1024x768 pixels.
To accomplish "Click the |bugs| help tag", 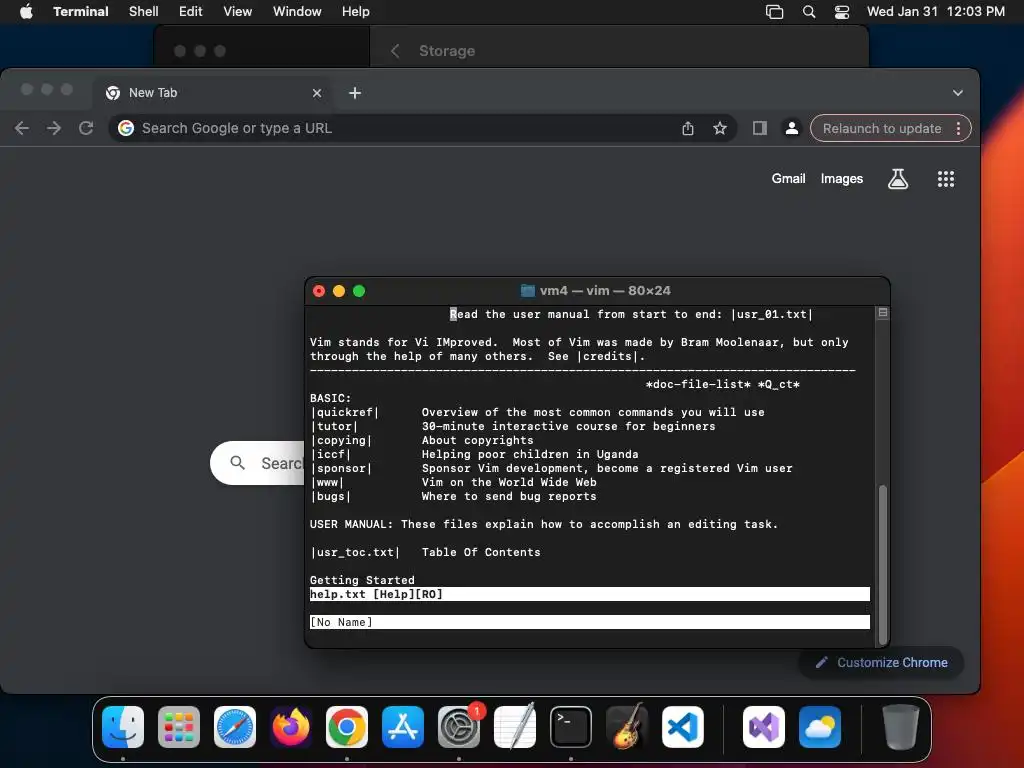I will tap(331, 496).
